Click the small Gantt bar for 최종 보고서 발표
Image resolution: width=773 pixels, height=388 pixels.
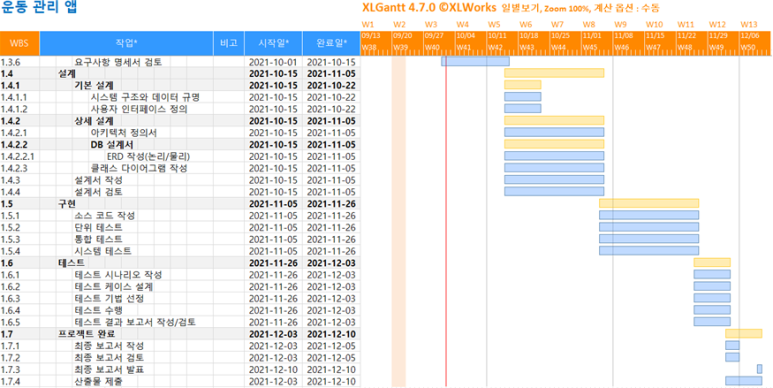[760, 369]
